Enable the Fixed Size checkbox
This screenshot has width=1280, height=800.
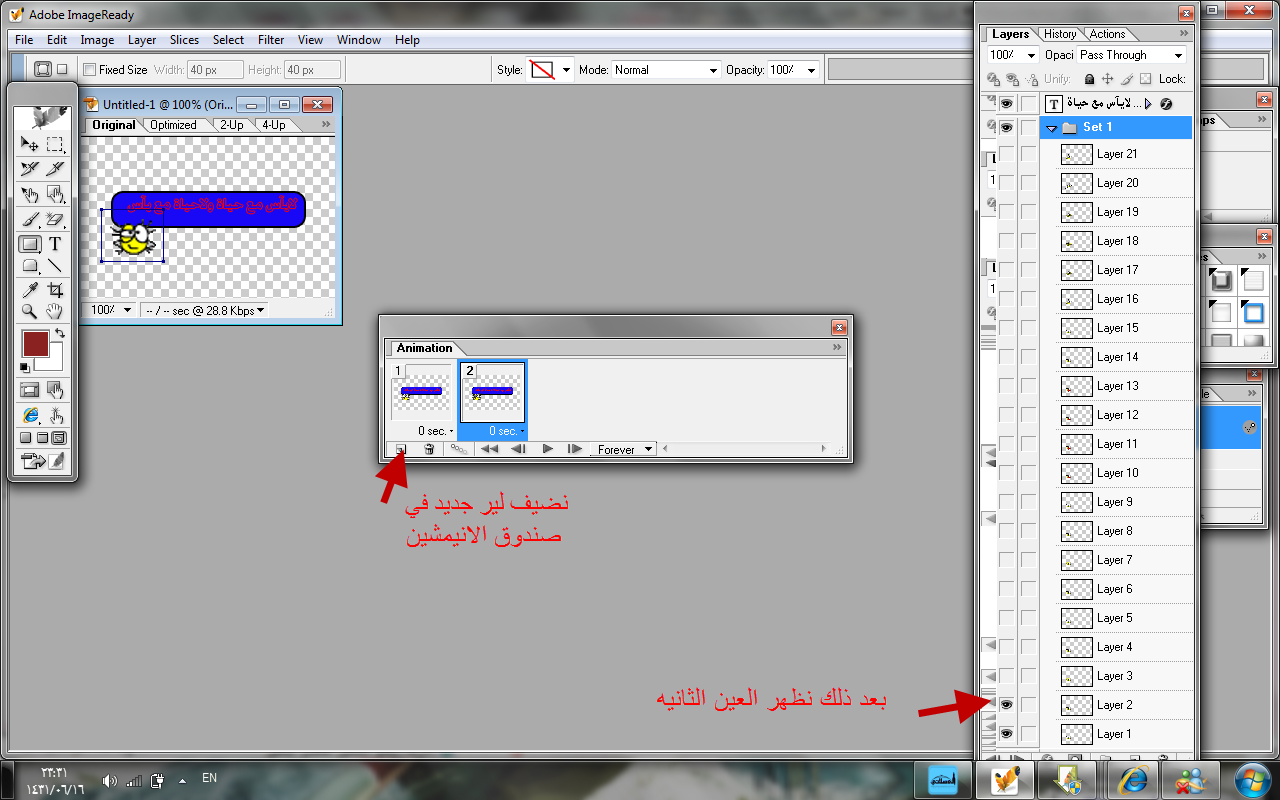[89, 70]
